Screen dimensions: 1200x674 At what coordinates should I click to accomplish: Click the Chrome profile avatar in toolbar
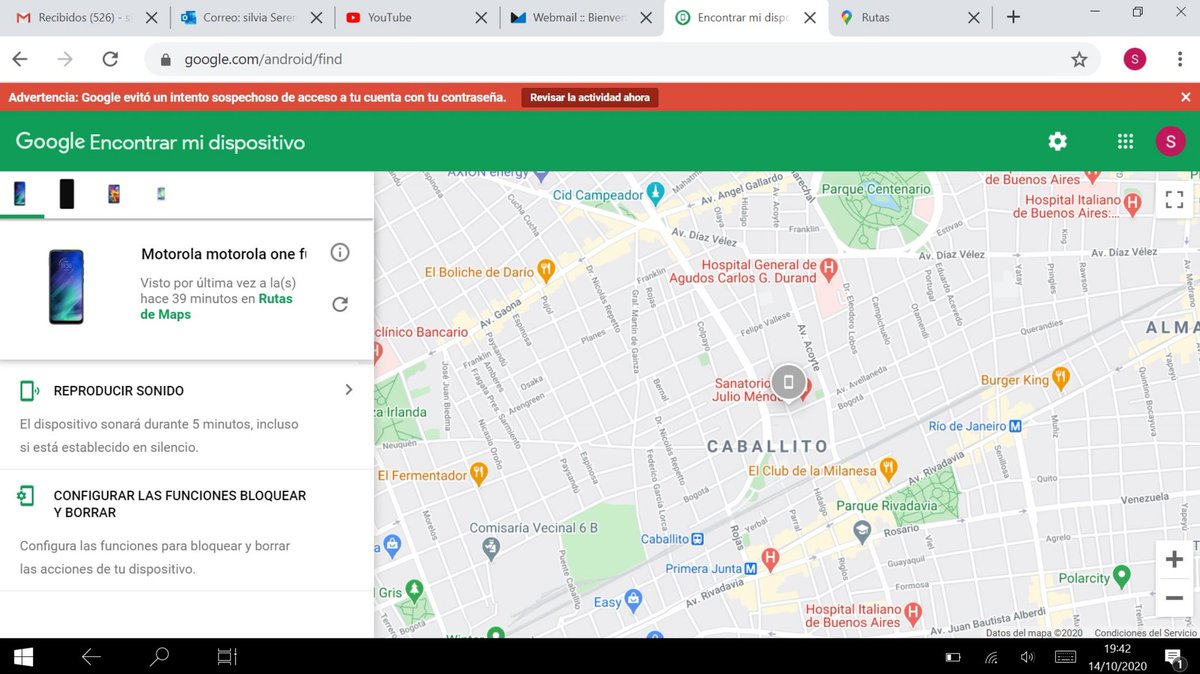[x=1134, y=59]
